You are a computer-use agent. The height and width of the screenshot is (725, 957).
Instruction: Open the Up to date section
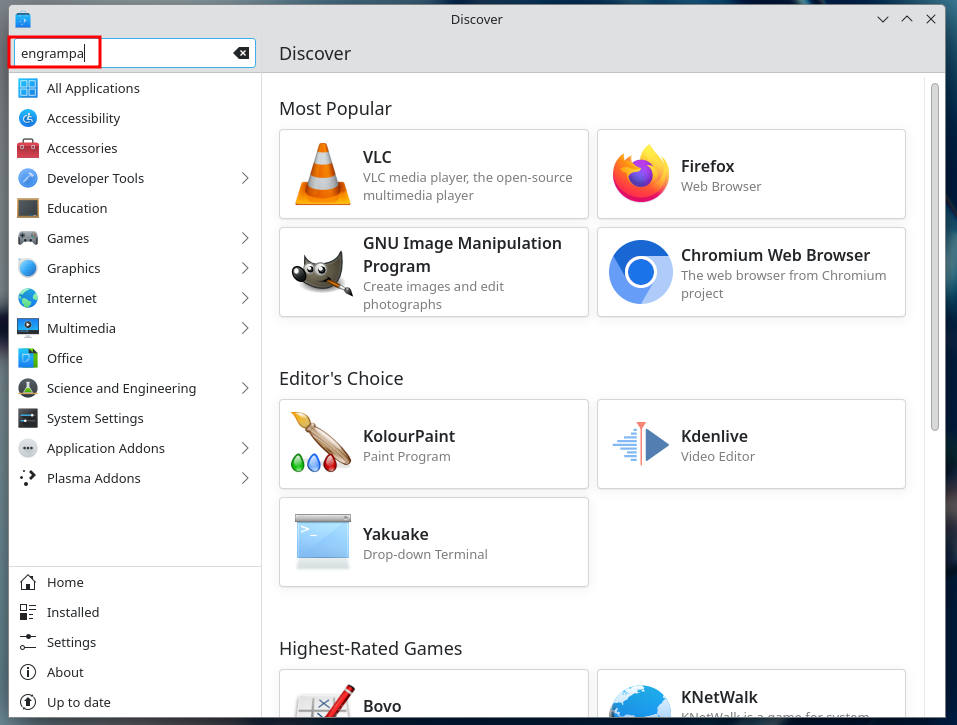click(78, 702)
